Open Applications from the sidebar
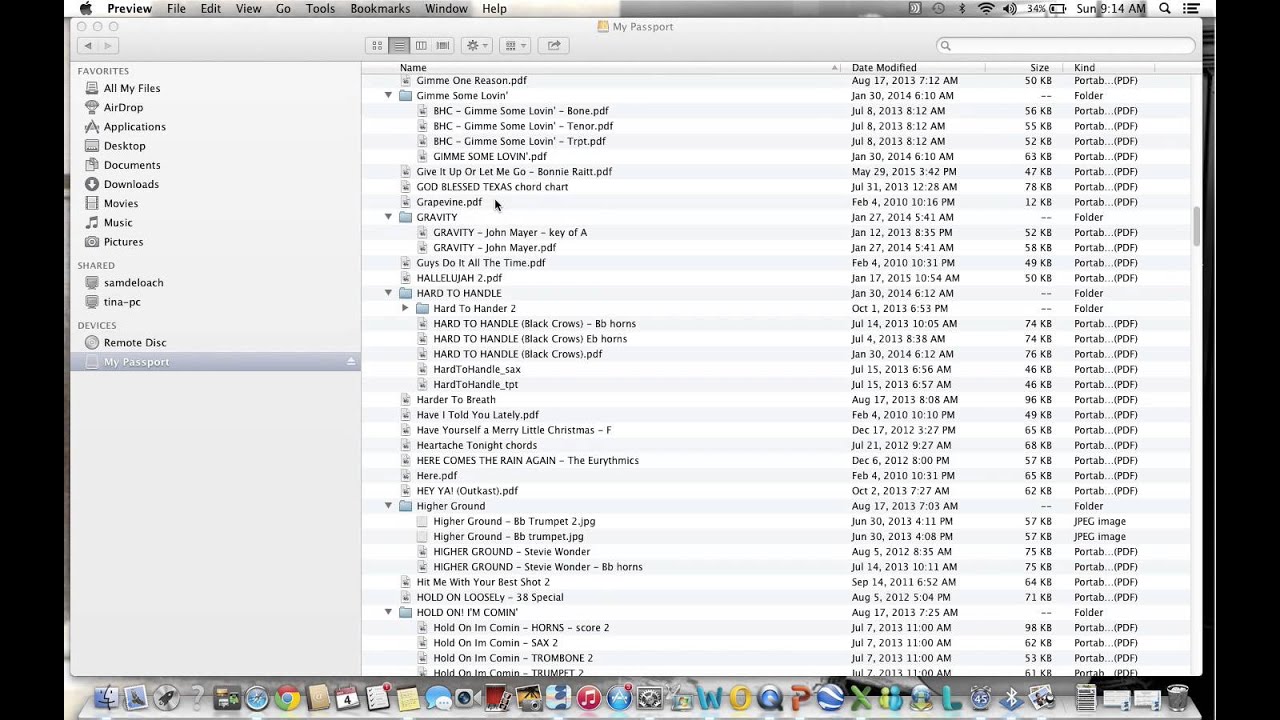 pyautogui.click(x=134, y=126)
